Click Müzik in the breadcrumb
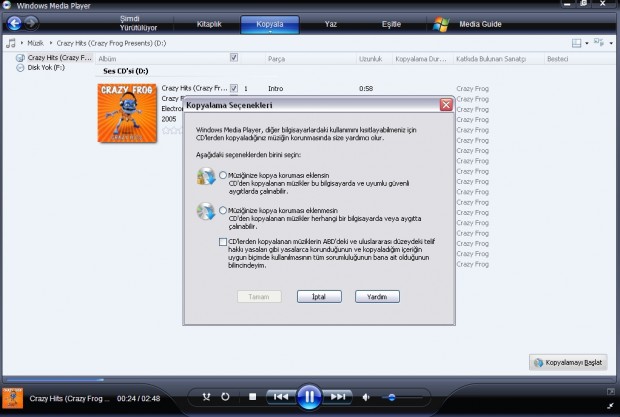Screen dimensions: 620x417 pos(35,43)
